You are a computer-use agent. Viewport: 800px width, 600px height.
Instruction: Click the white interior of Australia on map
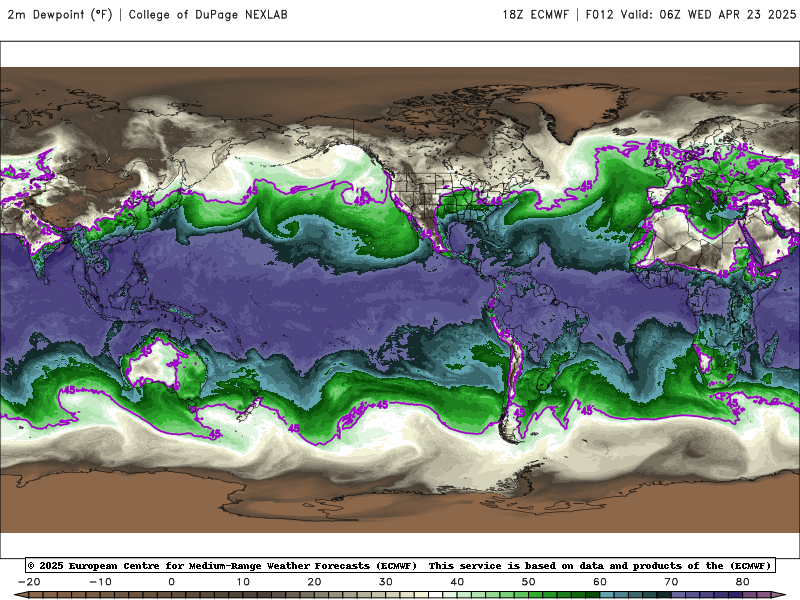[x=153, y=365]
